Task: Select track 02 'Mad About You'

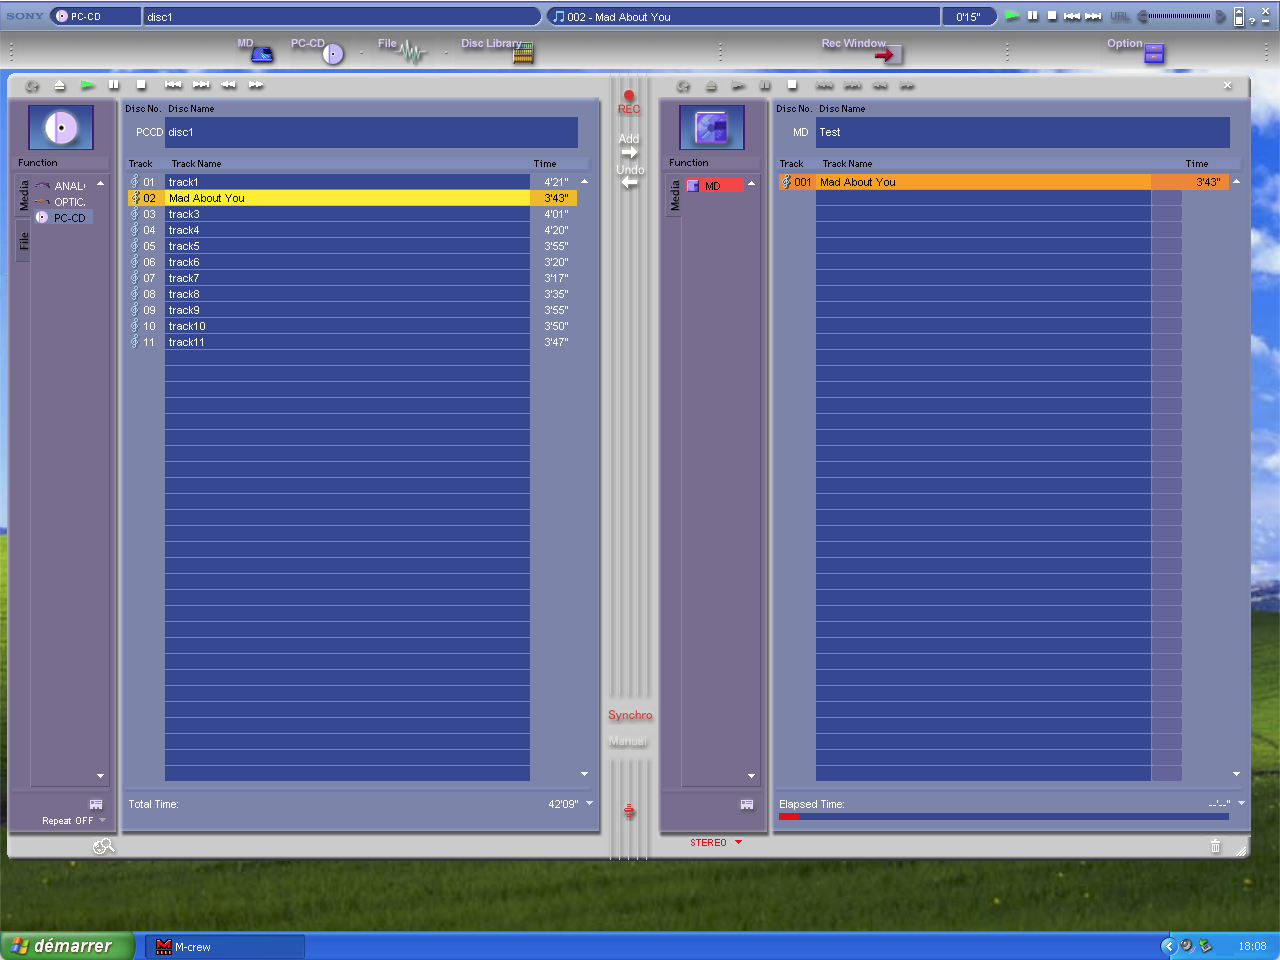Action: tap(352, 198)
